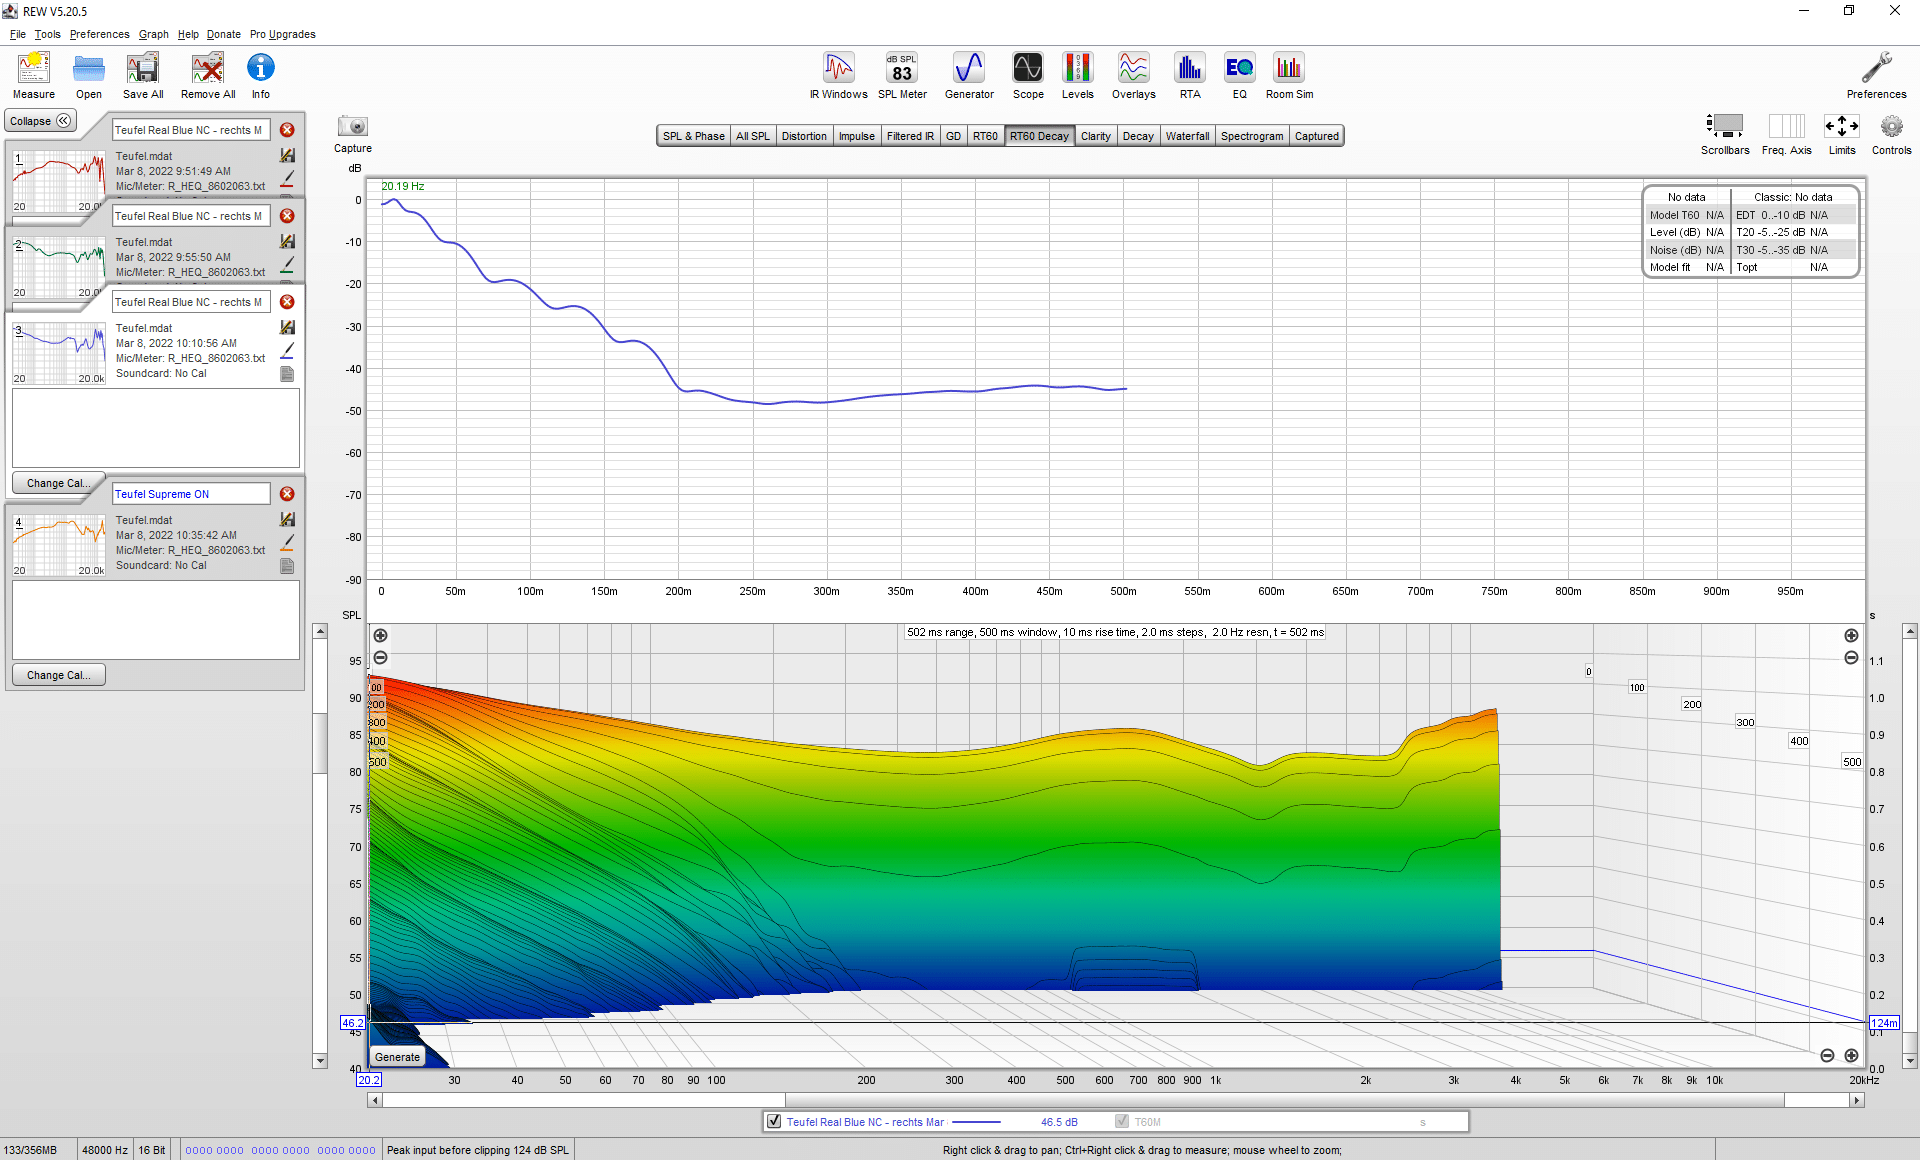Open the Donate menu item

pos(224,34)
